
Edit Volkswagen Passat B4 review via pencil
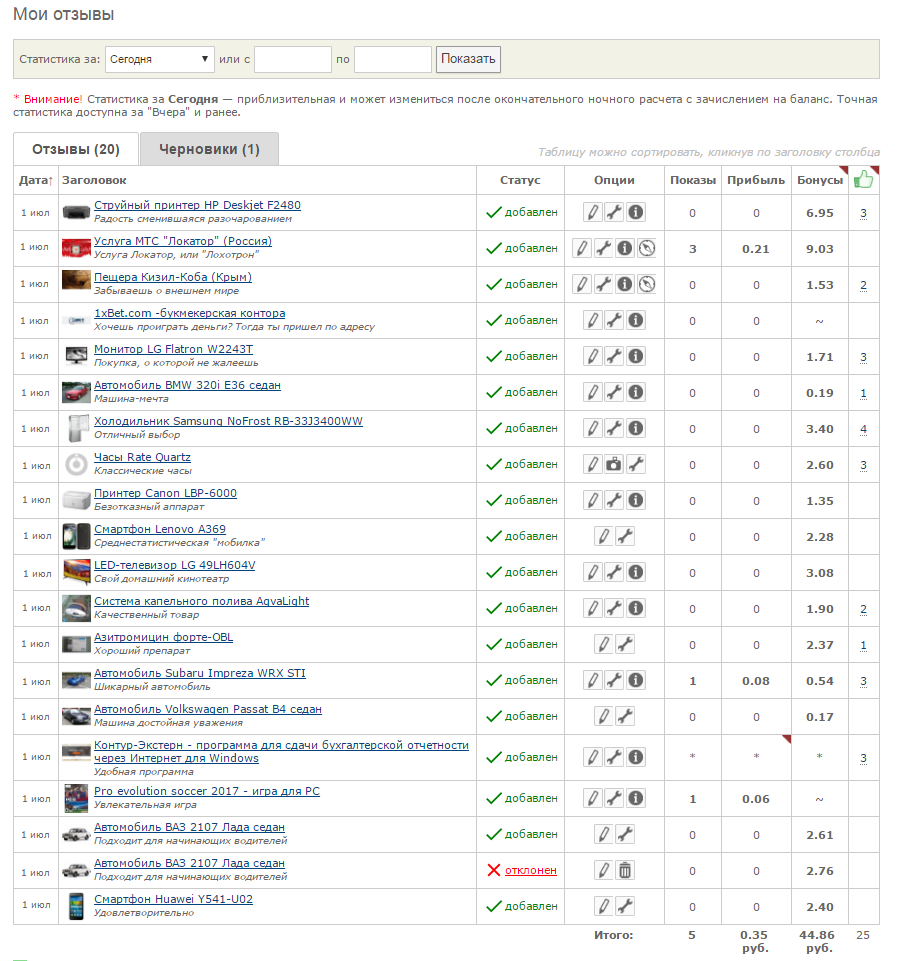(x=603, y=716)
